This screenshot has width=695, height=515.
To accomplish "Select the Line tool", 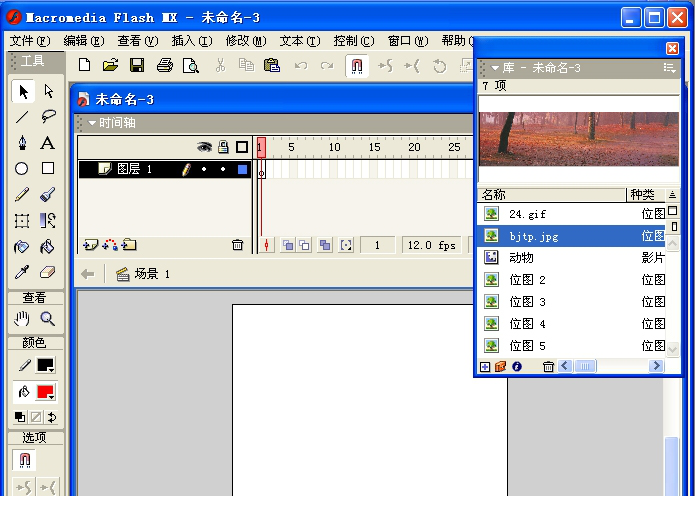I will (22, 117).
